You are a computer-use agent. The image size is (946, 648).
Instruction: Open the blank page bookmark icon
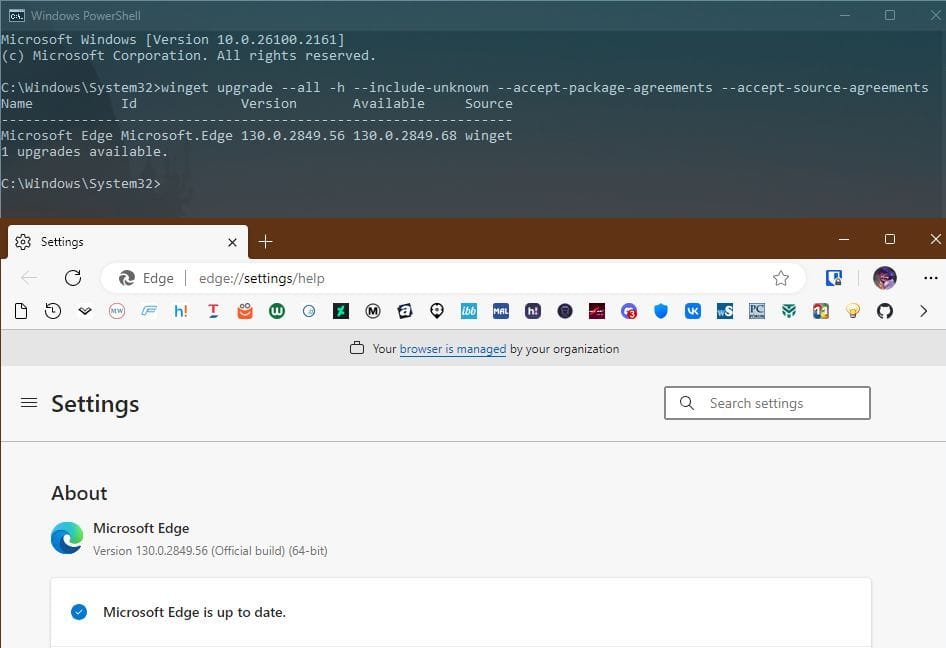[x=21, y=311]
